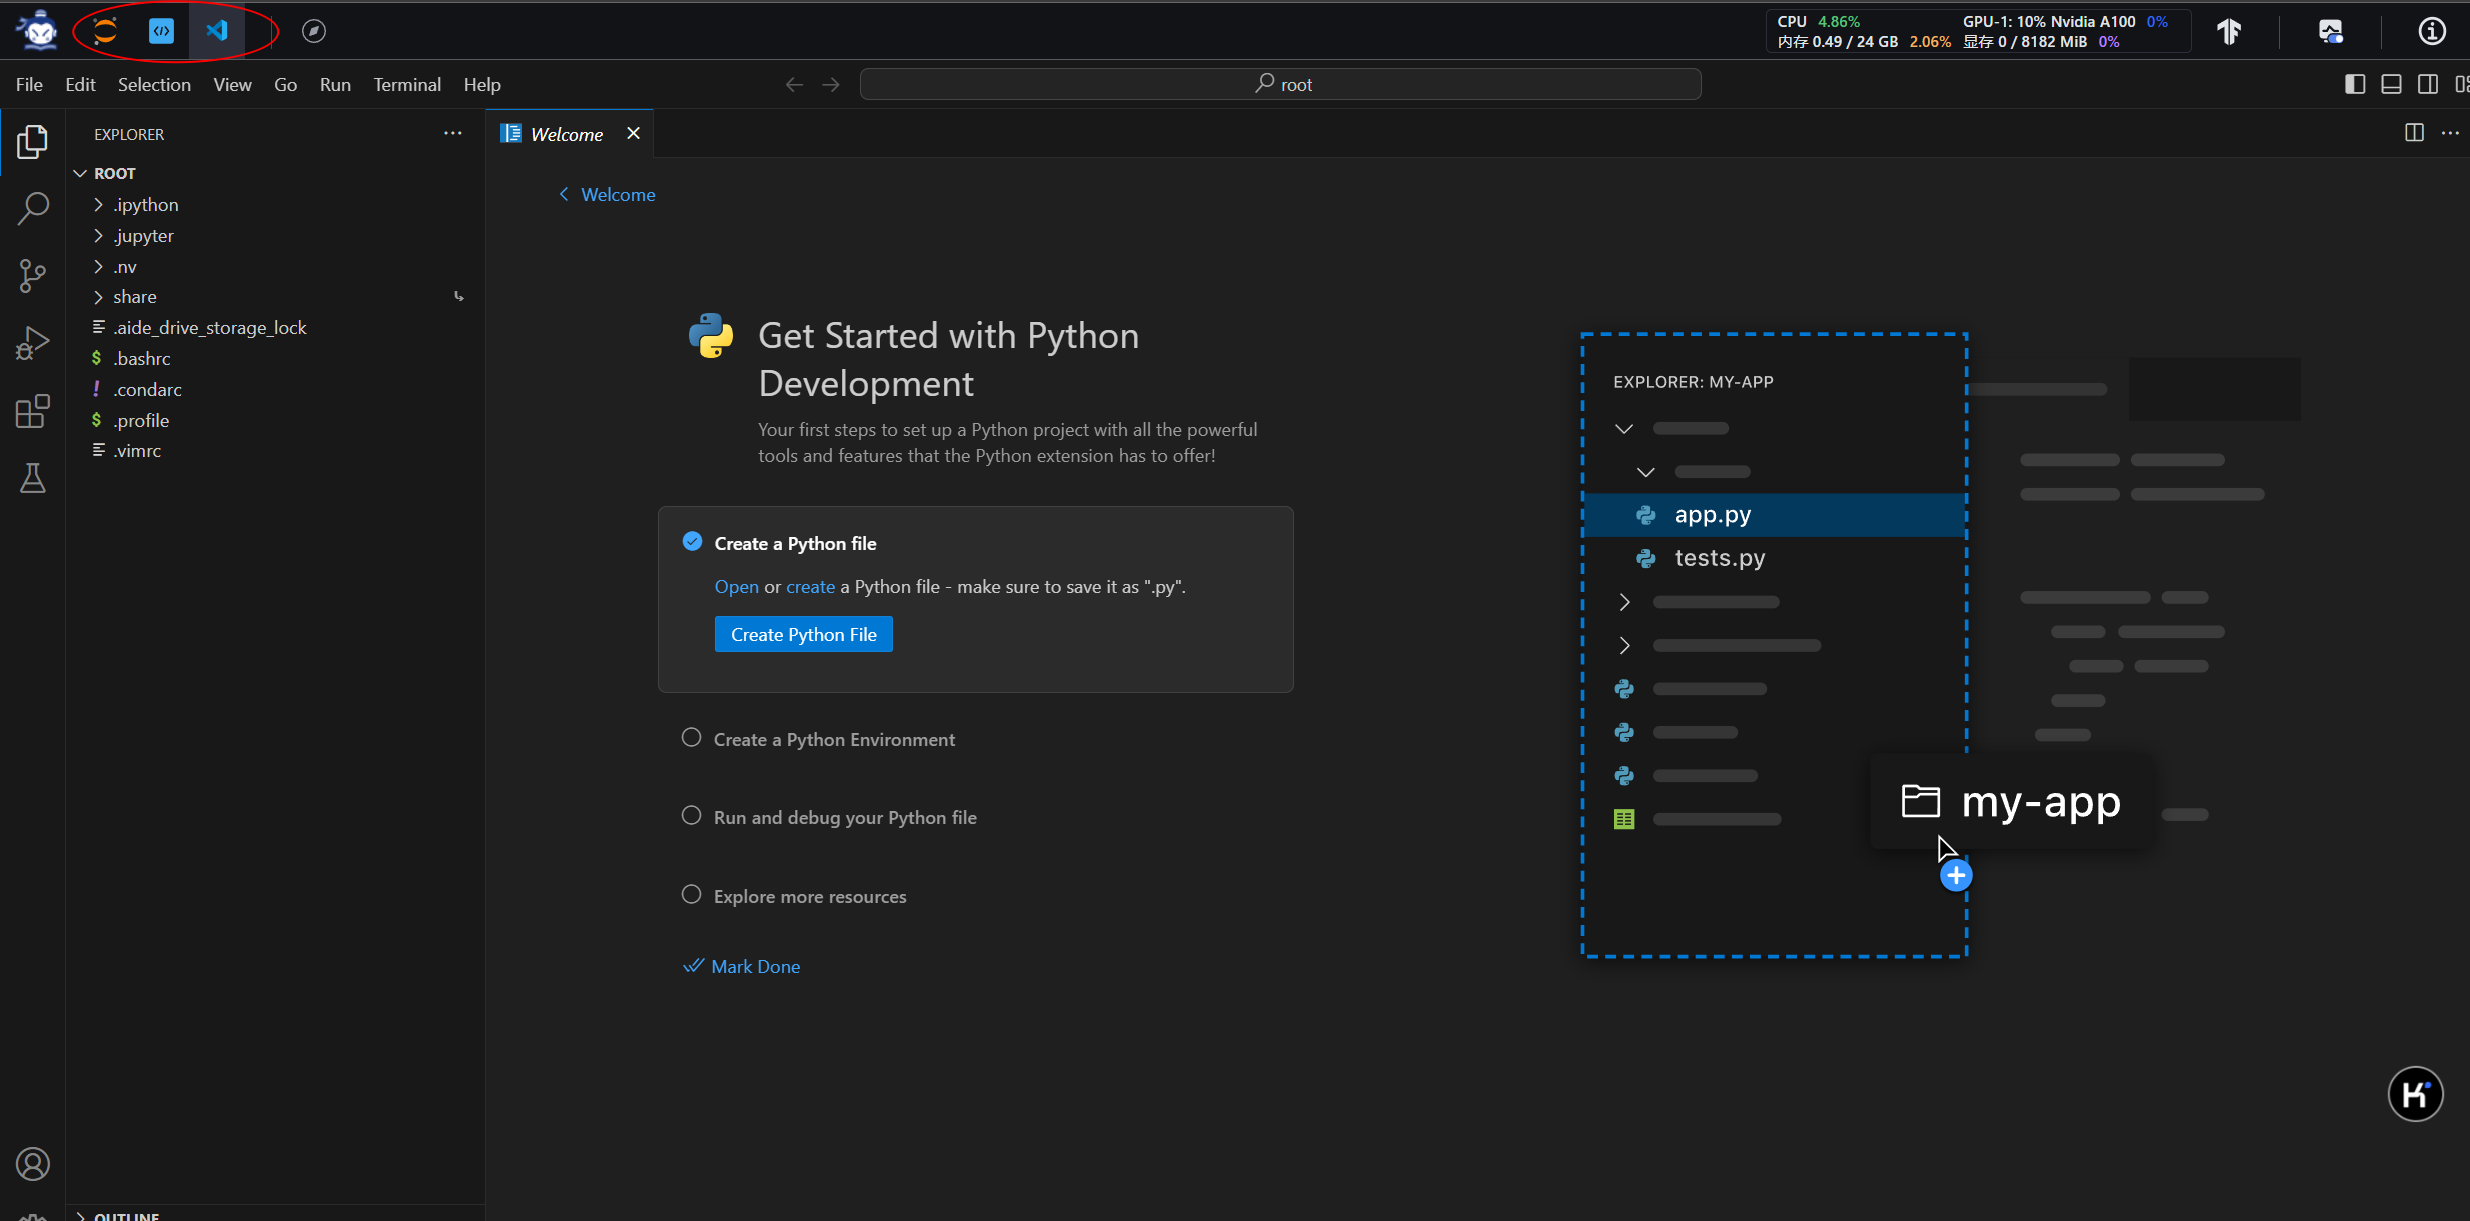
Task: Expand the share folder in explorer
Action: (134, 297)
